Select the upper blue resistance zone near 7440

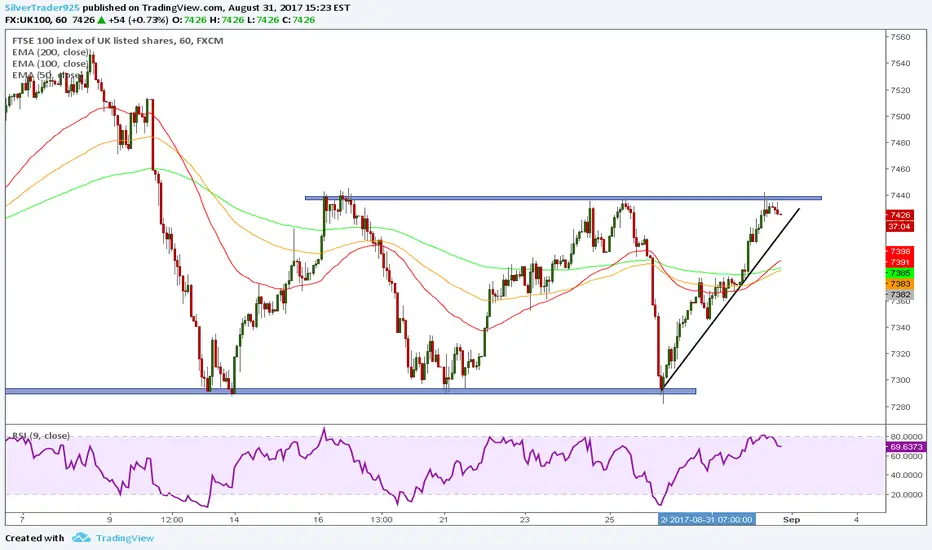point(563,198)
